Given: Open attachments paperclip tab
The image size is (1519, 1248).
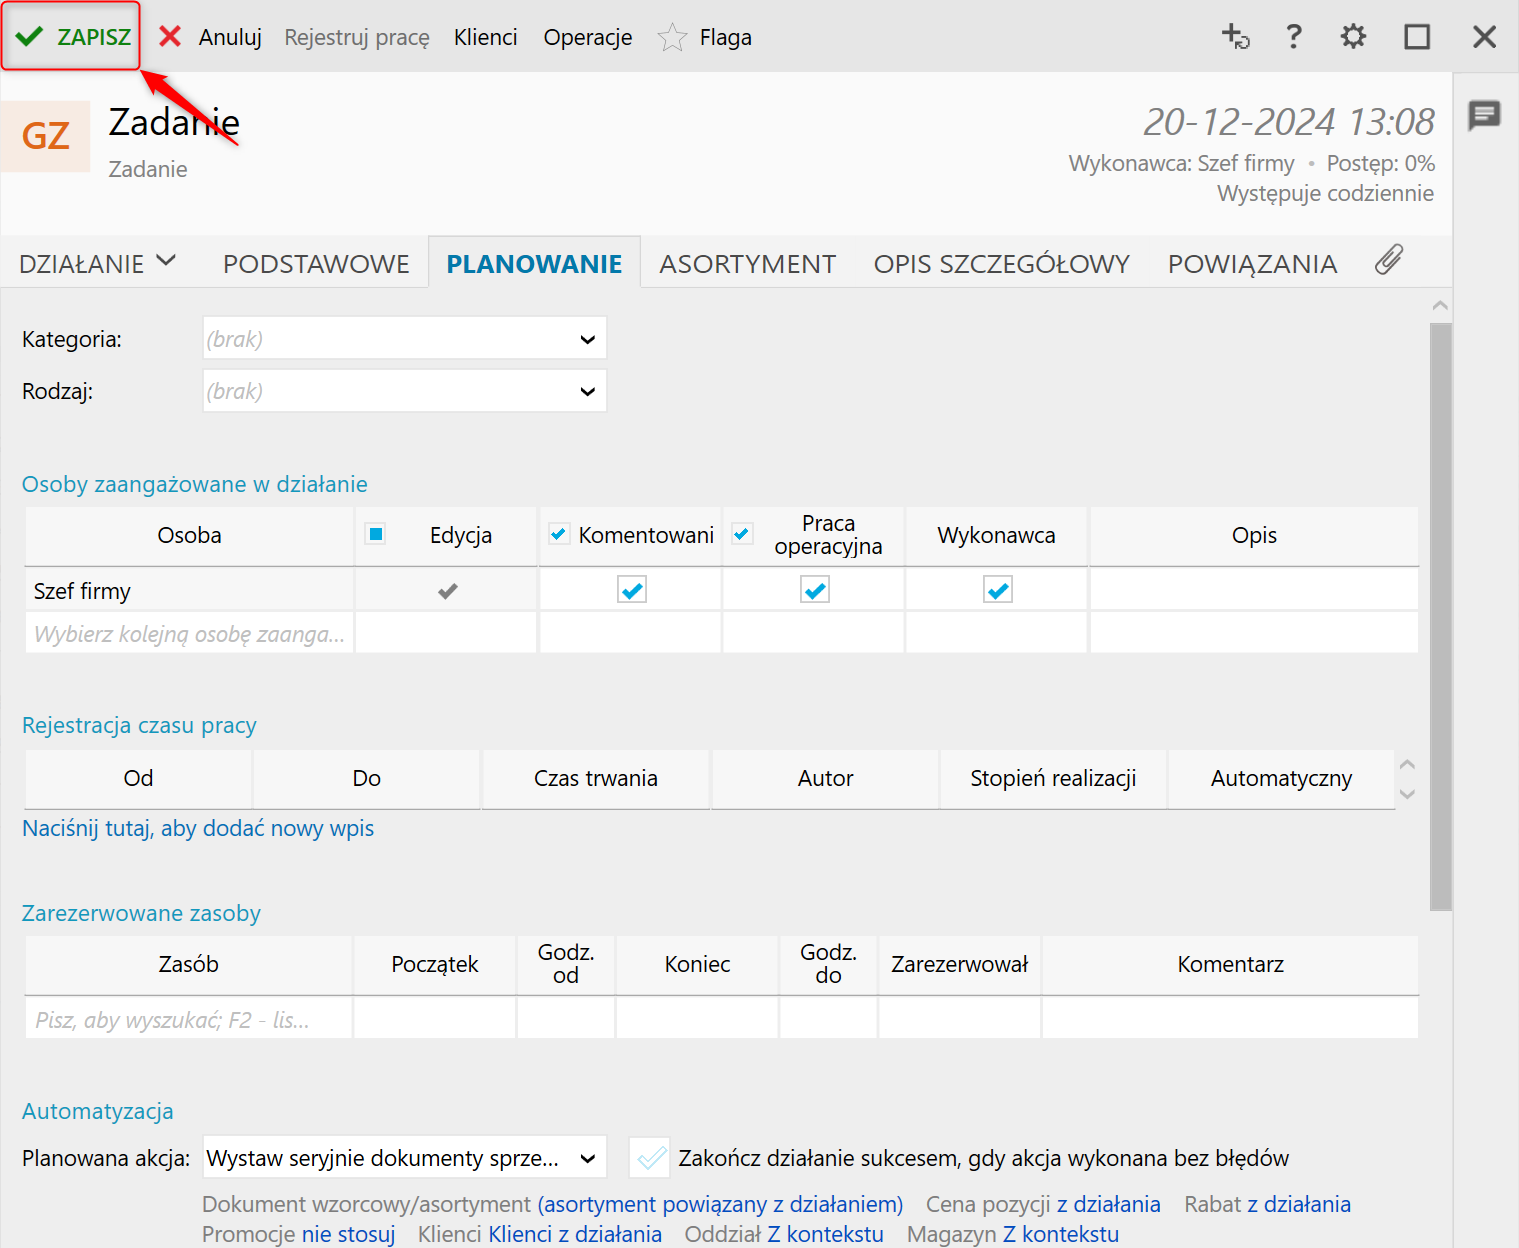Looking at the screenshot, I should pyautogui.click(x=1389, y=260).
